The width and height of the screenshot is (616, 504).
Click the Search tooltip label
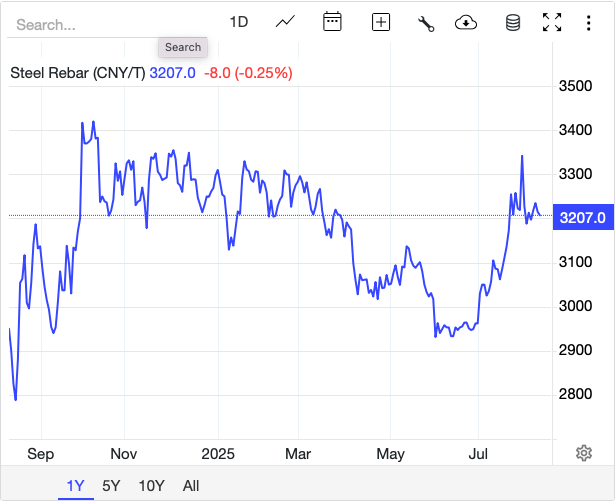pyautogui.click(x=183, y=47)
